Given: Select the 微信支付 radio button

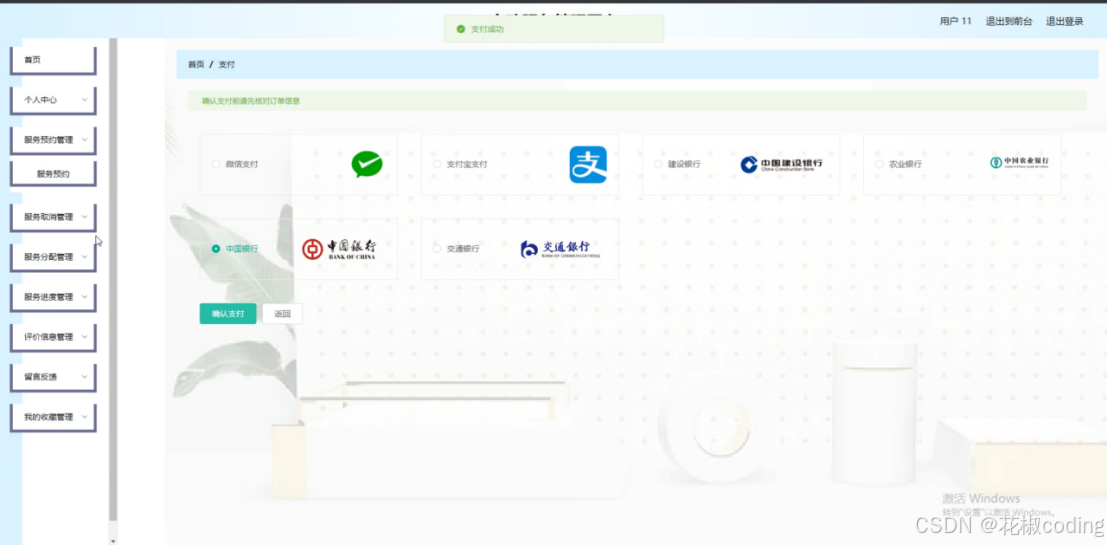Looking at the screenshot, I should tap(216, 164).
